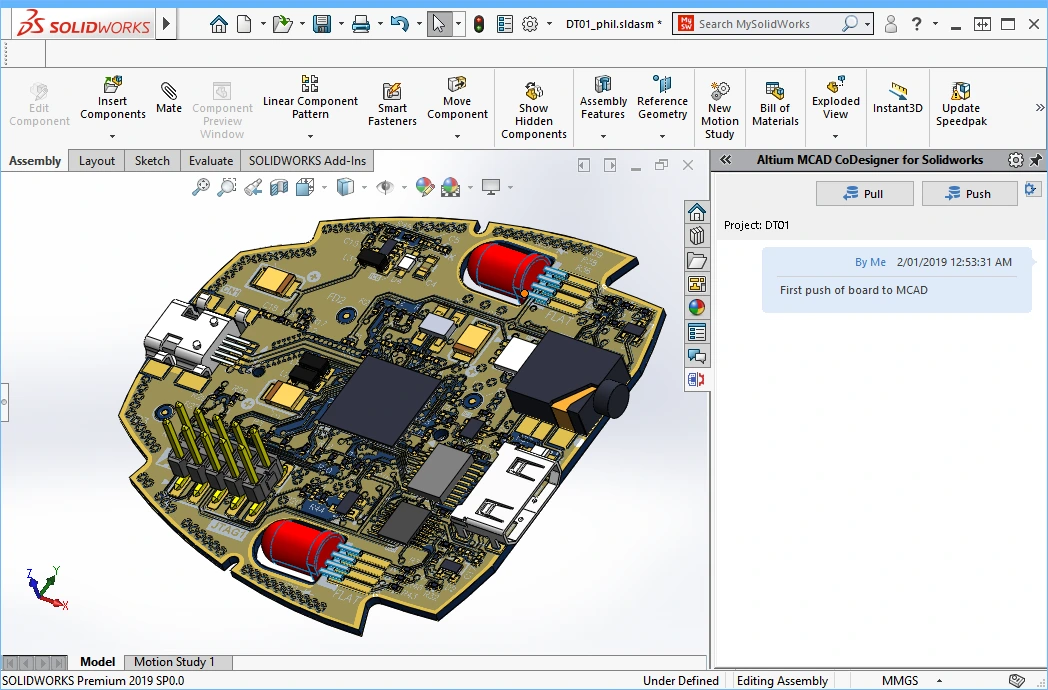The width and height of the screenshot is (1048, 690).
Task: Open the Appearances task pane color ball
Action: 697,308
